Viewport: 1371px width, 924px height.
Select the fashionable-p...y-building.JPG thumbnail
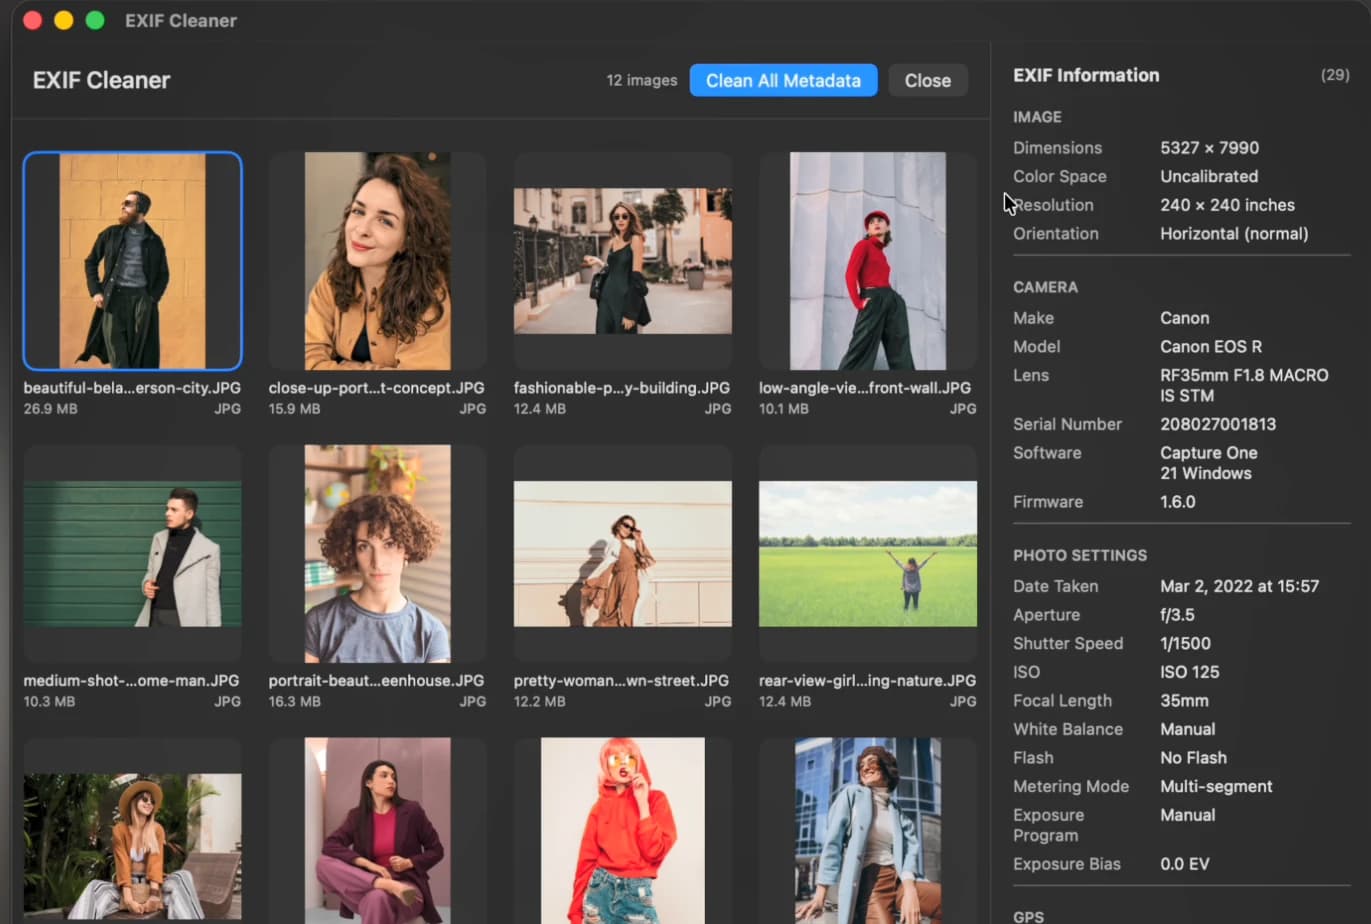(622, 261)
